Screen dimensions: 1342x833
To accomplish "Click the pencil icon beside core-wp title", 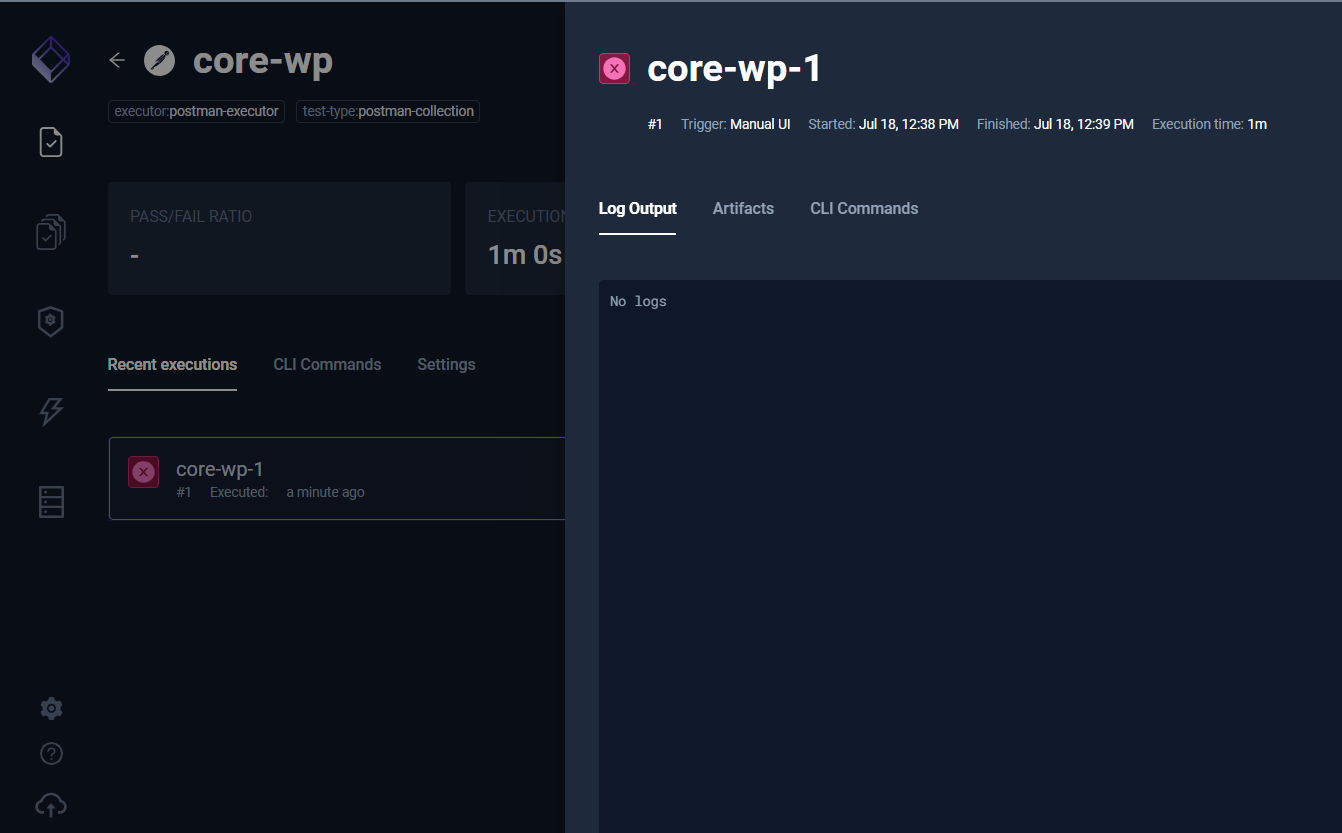I will point(159,60).
